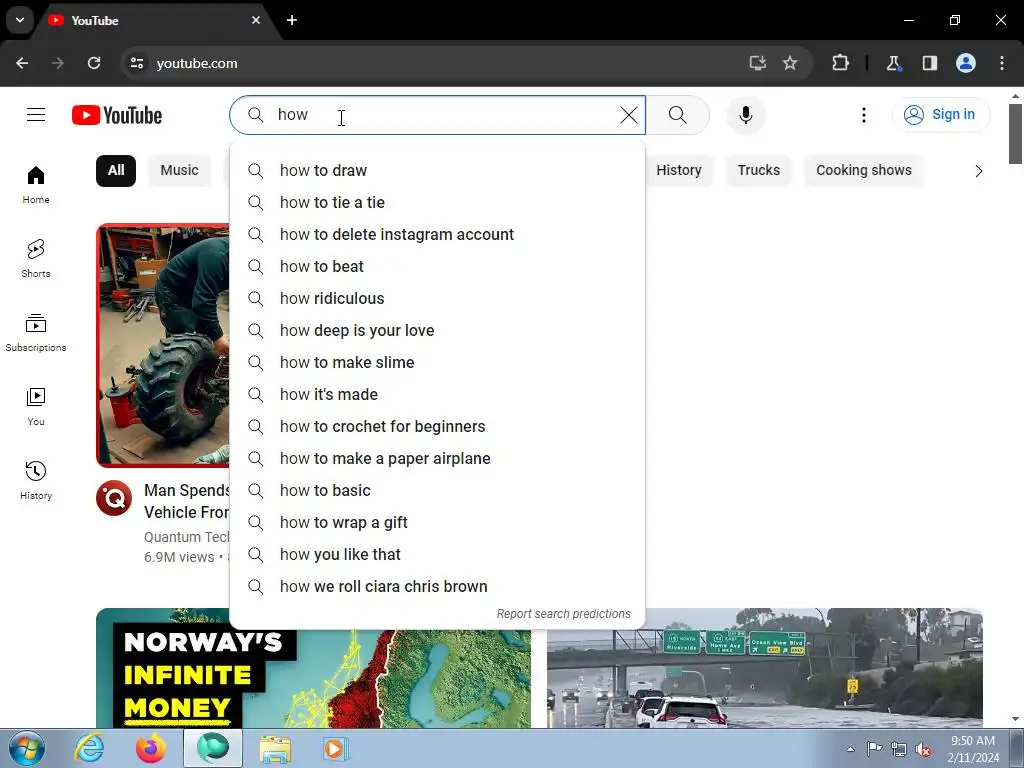Open the Chrome profile avatar
This screenshot has width=1024, height=768.
[x=966, y=63]
